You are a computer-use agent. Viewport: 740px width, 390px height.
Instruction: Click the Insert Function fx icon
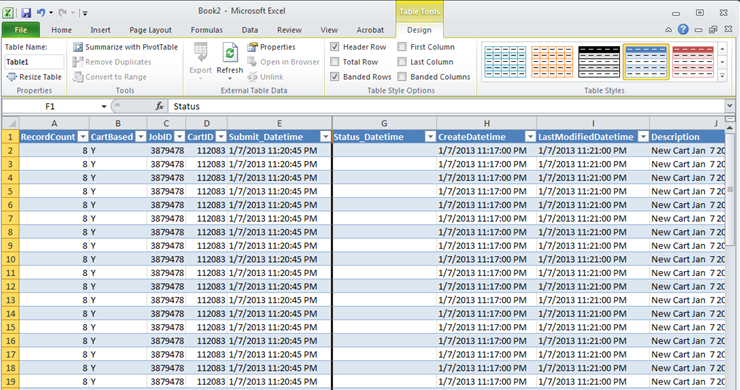click(160, 107)
